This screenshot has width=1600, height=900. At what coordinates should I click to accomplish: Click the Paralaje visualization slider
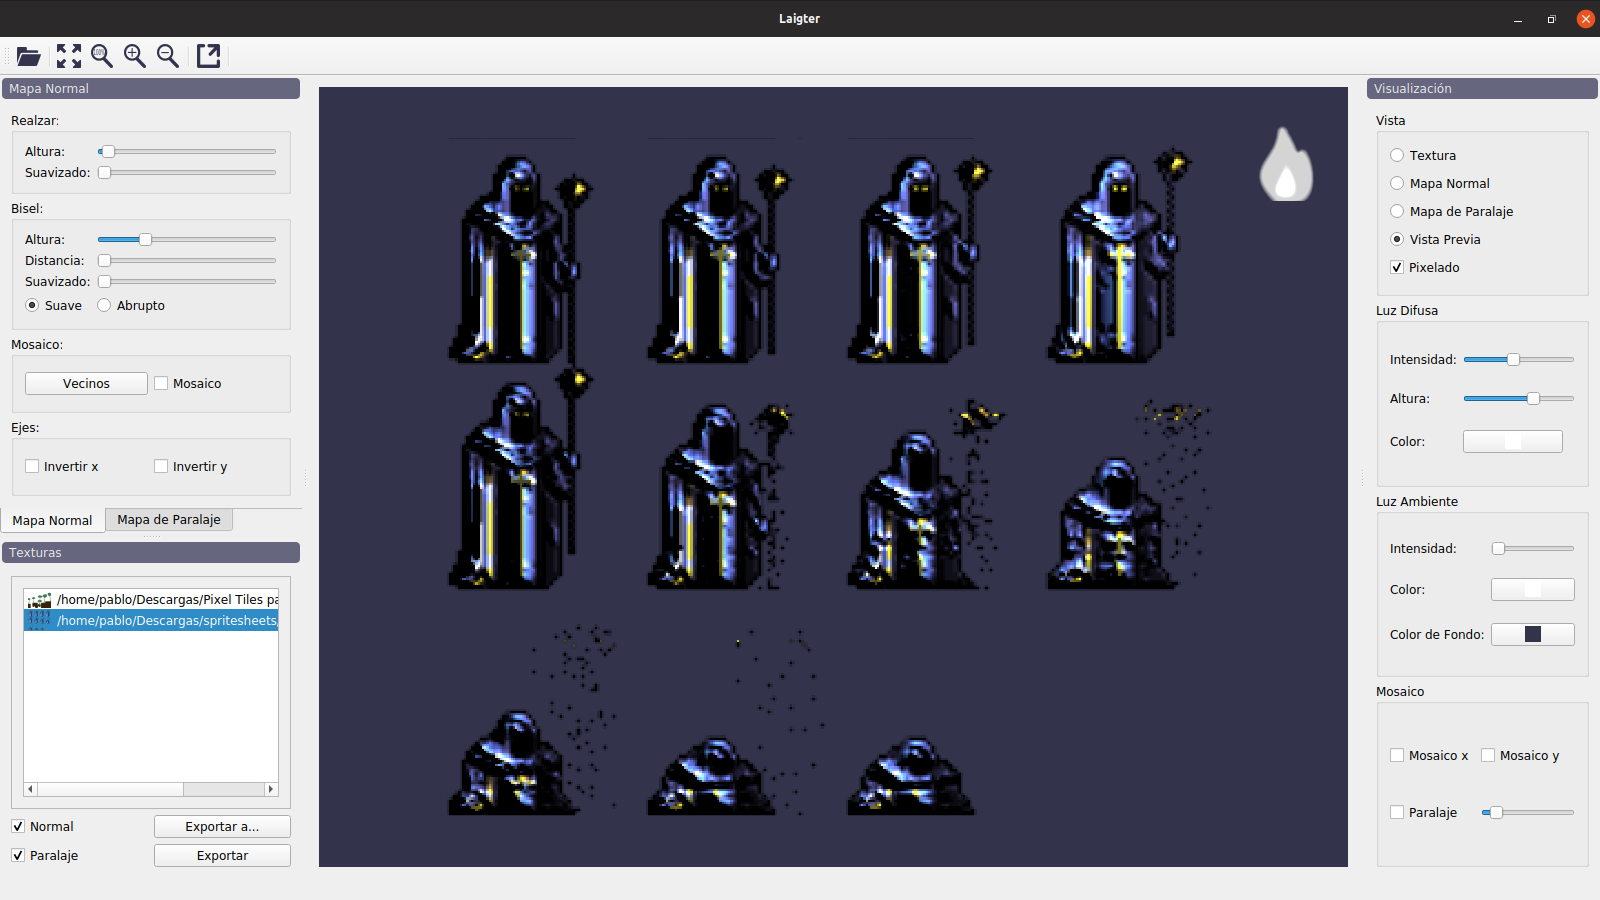(1528, 813)
